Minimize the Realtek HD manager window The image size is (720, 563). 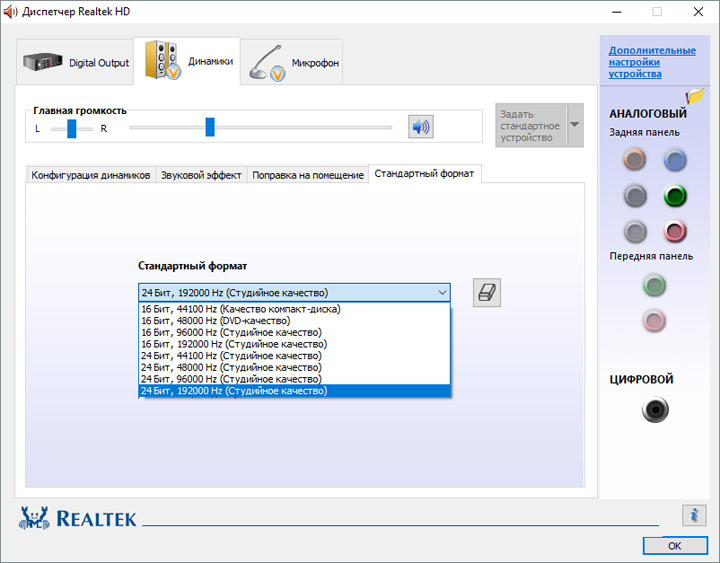point(616,12)
